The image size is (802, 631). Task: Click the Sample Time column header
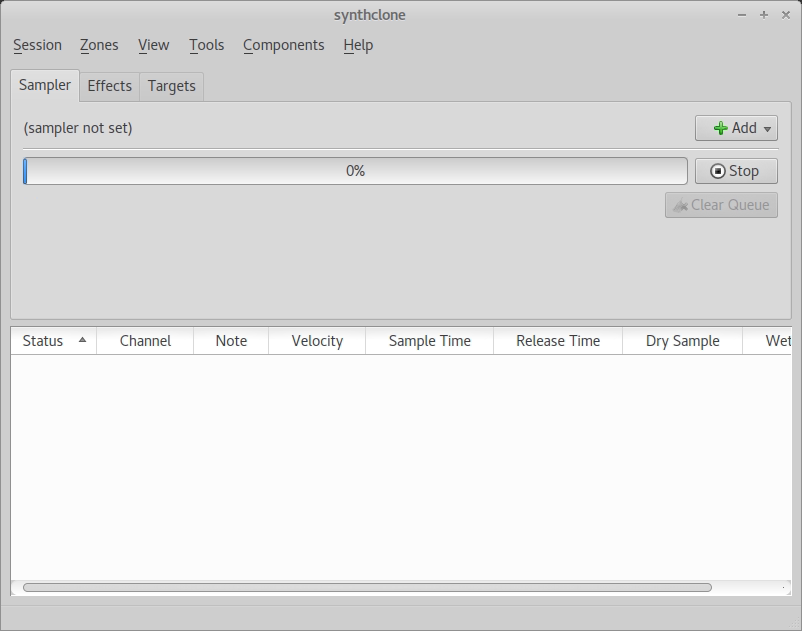pos(430,341)
